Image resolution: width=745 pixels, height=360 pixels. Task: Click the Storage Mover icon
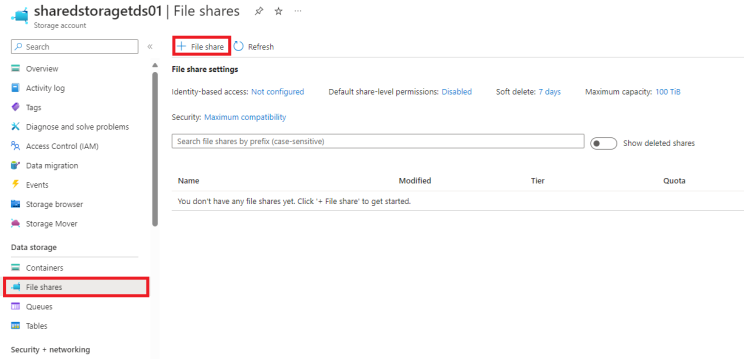16,224
